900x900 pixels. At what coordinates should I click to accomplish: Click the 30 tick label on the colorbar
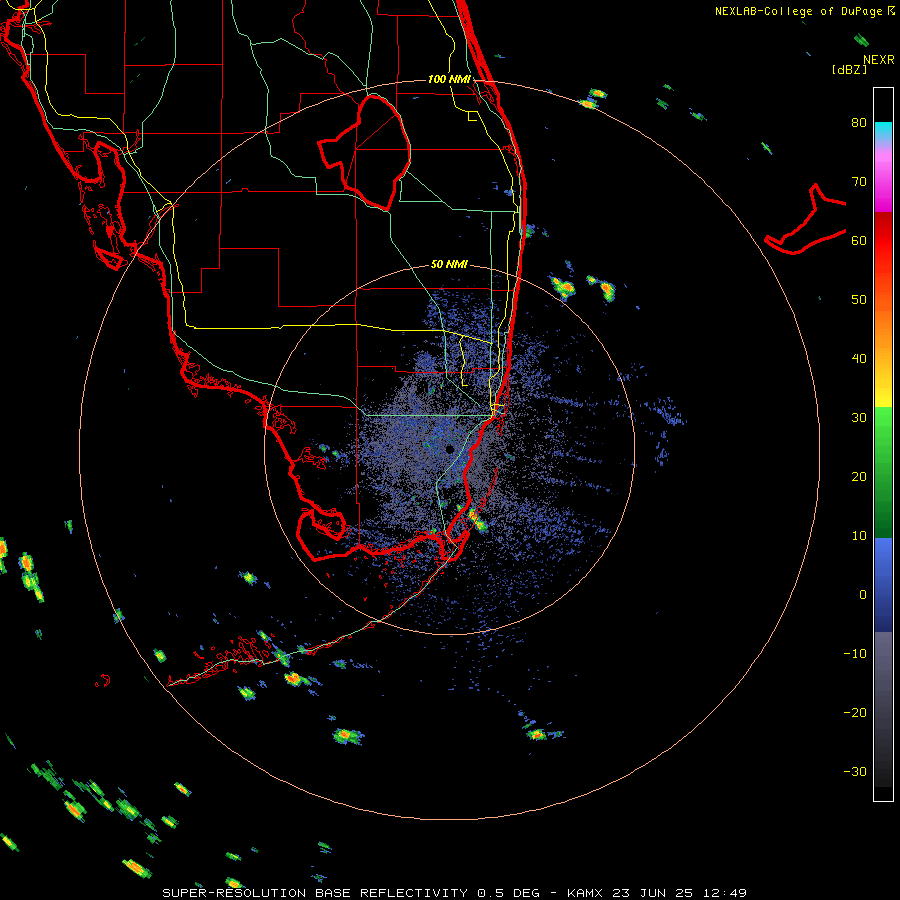tap(859, 418)
